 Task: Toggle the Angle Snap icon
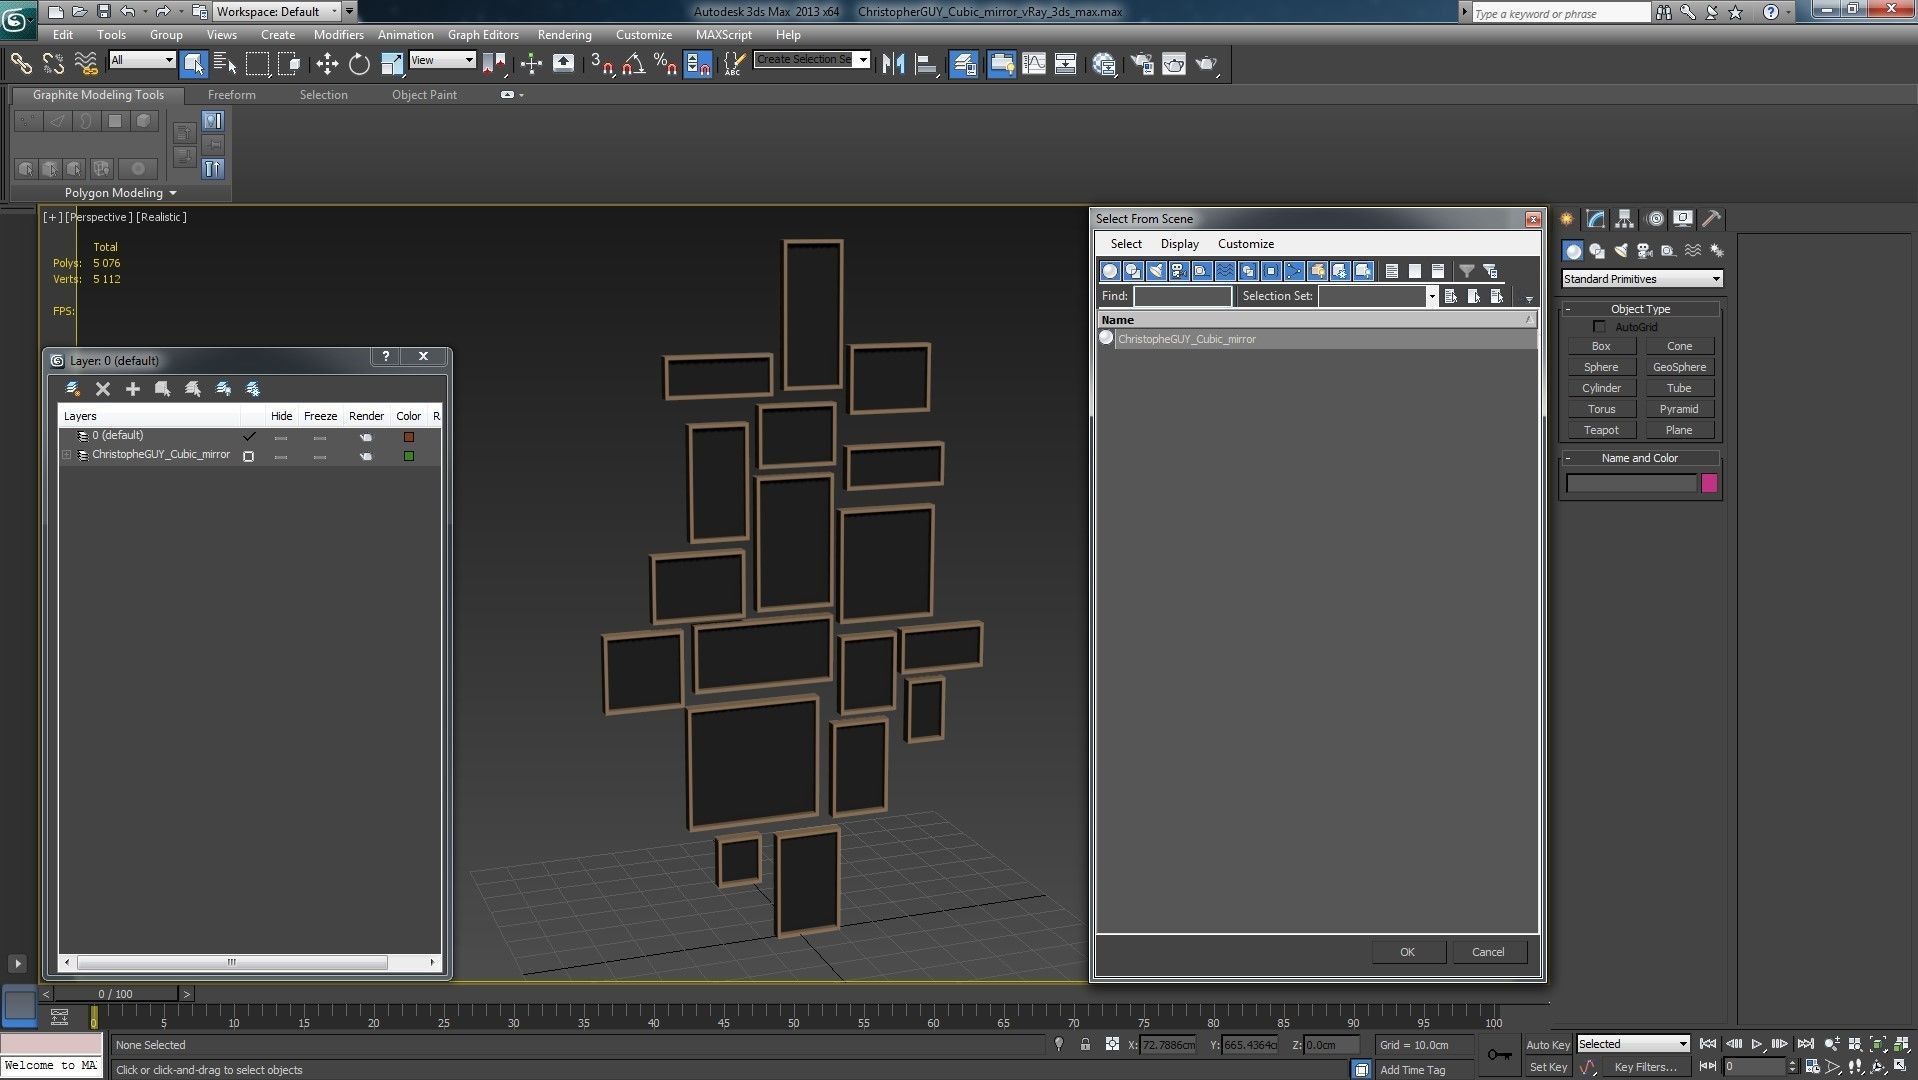tap(633, 64)
